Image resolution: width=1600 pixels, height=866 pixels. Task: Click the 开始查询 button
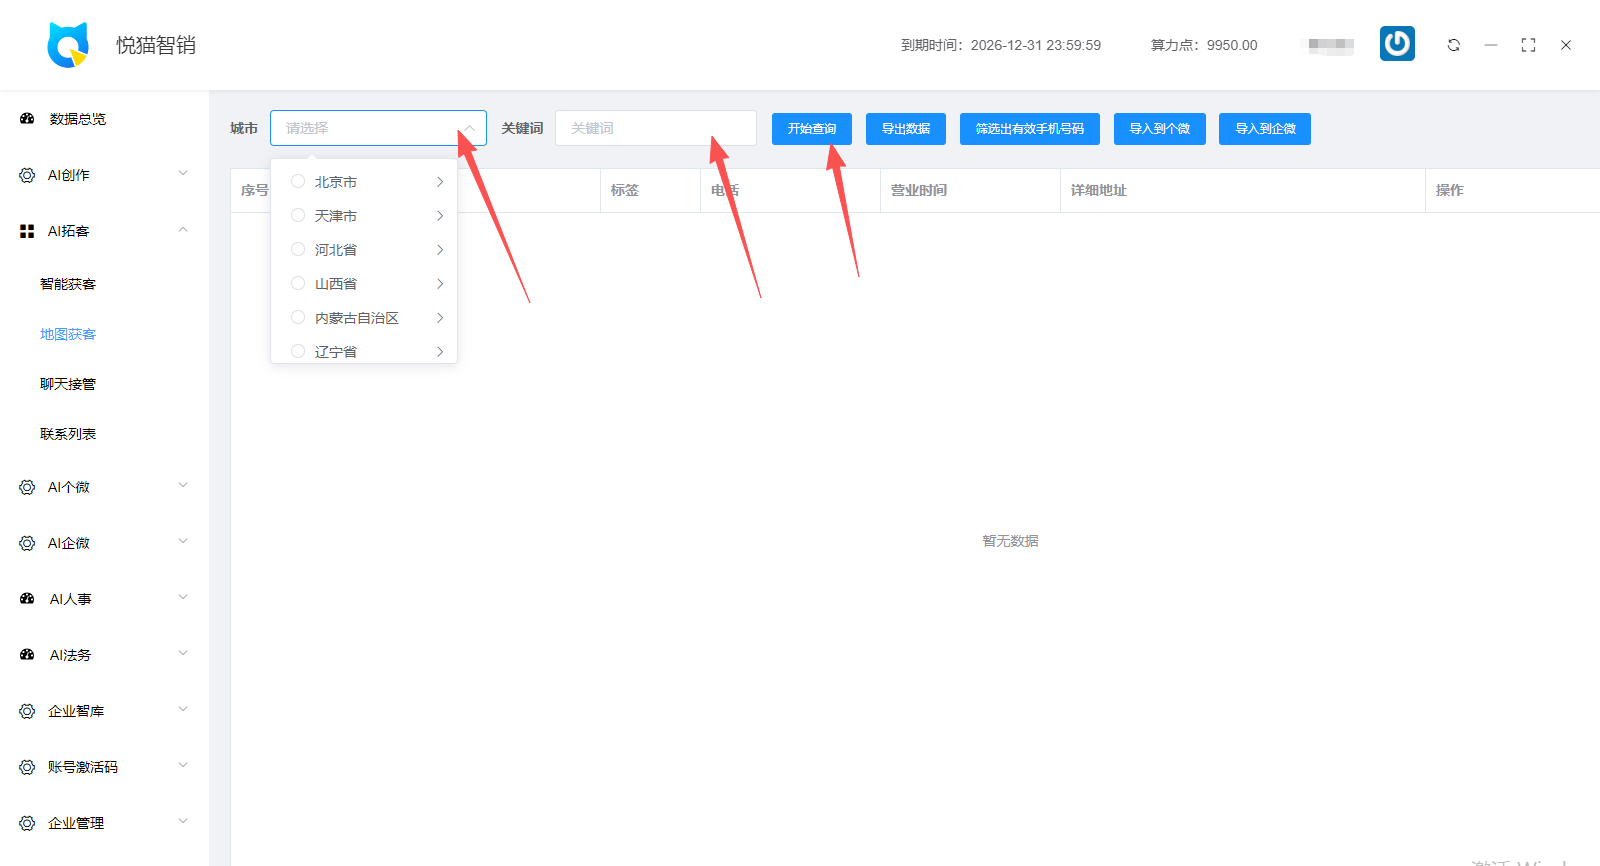point(812,129)
